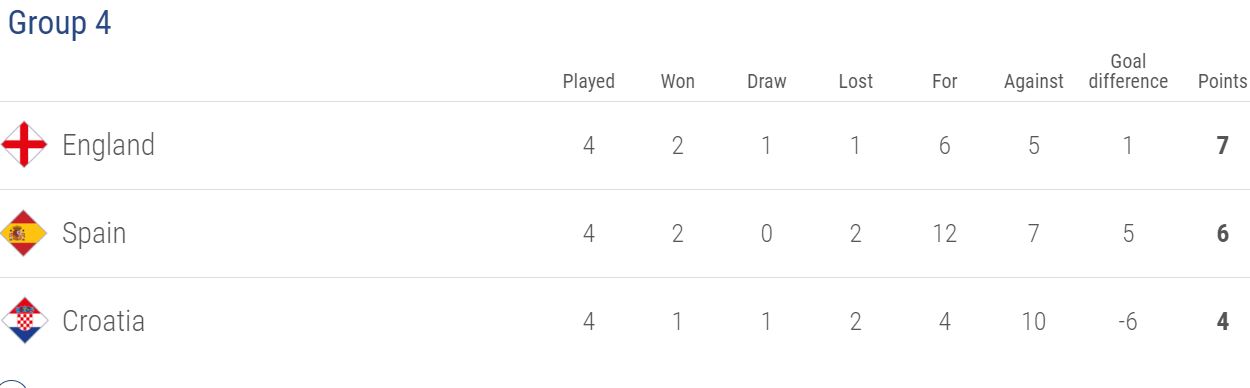This screenshot has height=388, width=1250.
Task: Select Croatia's goals against value 10
Action: pyautogui.click(x=1033, y=322)
